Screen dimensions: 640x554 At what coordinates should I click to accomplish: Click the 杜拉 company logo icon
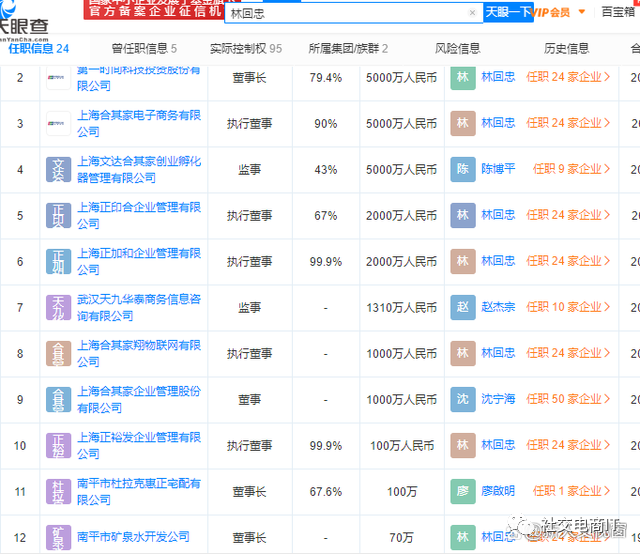click(x=58, y=492)
